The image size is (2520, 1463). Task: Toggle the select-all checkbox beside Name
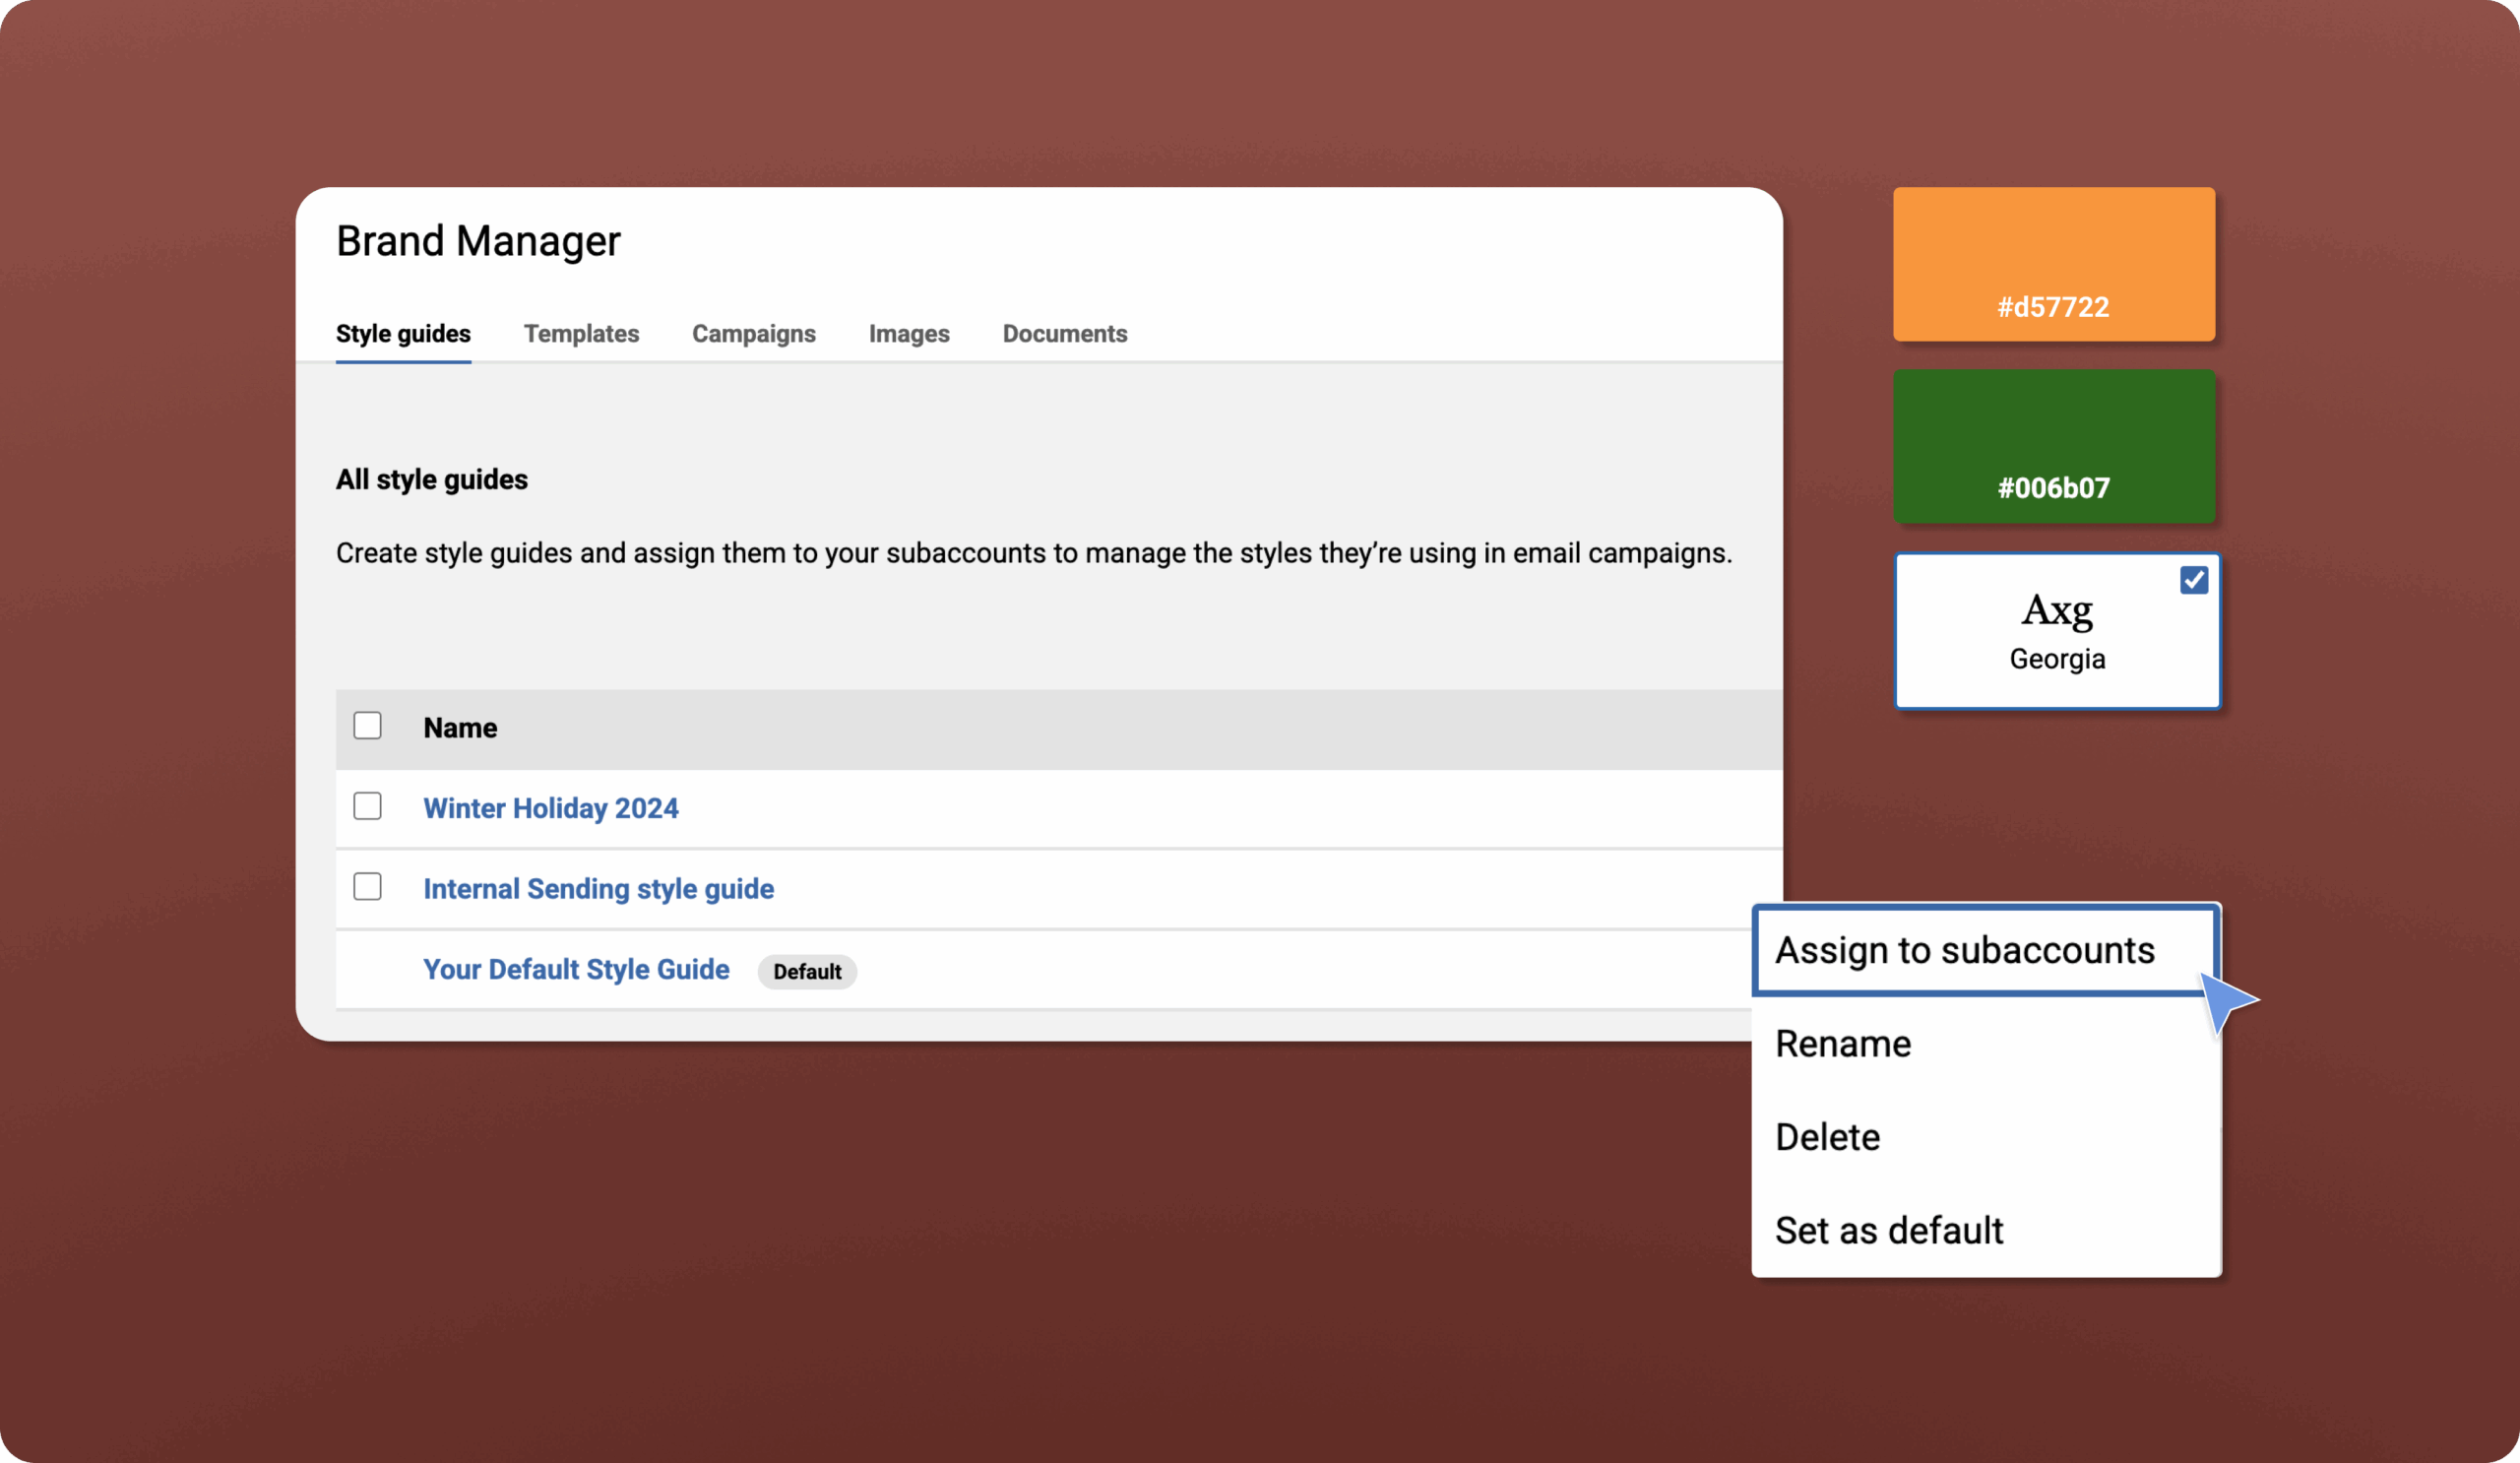(x=367, y=726)
